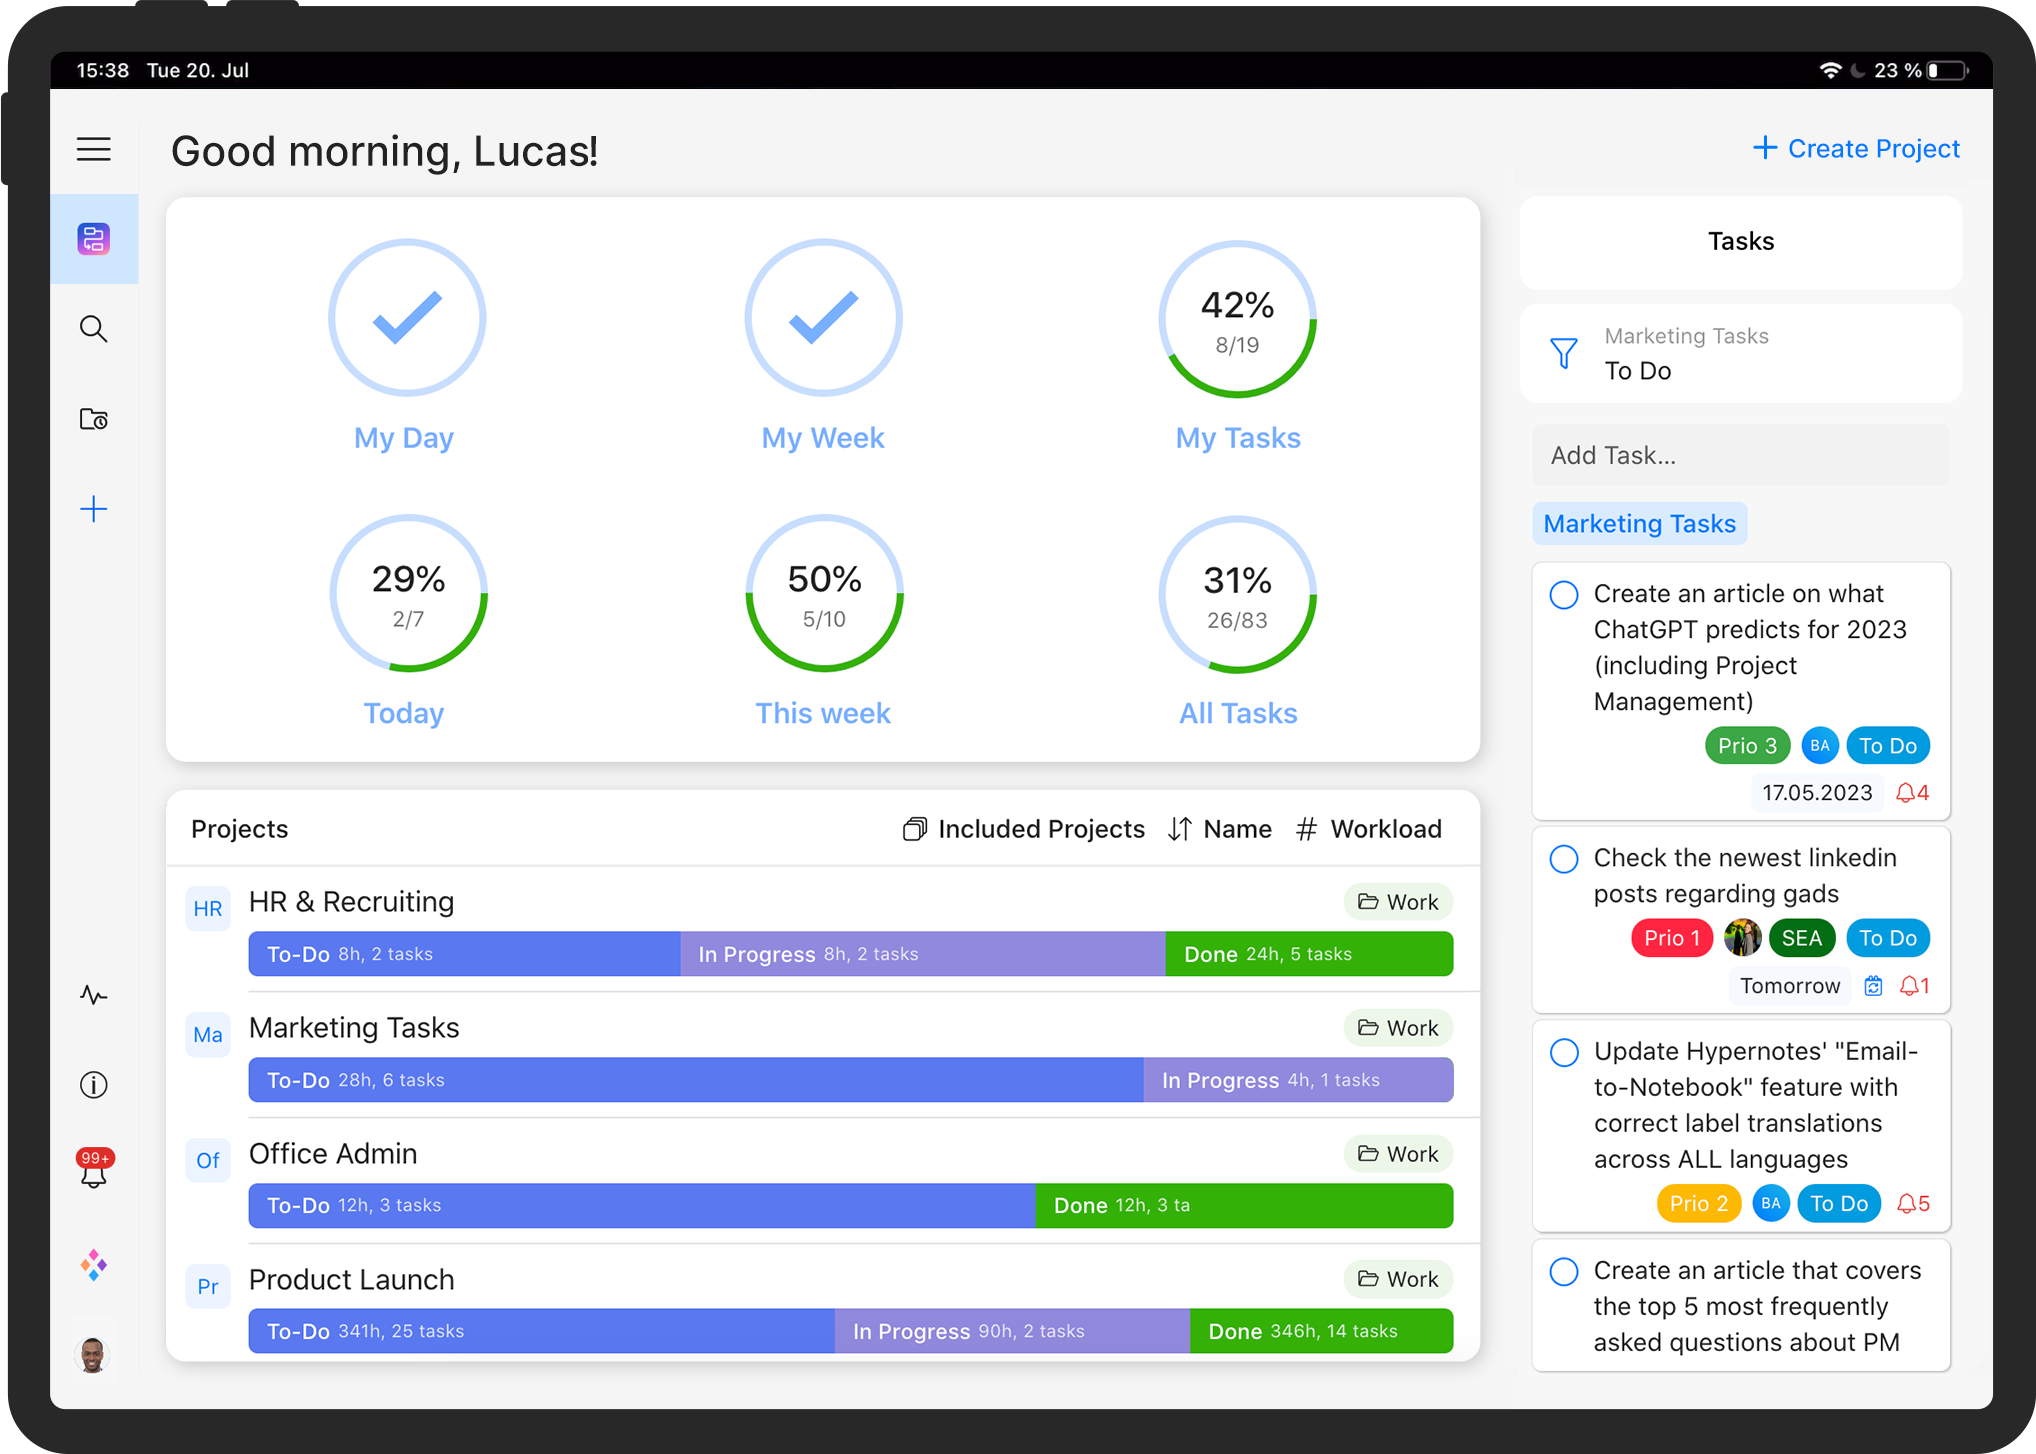Image resolution: width=2036 pixels, height=1454 pixels.
Task: Open the Today 29% widget
Action: tap(406, 621)
